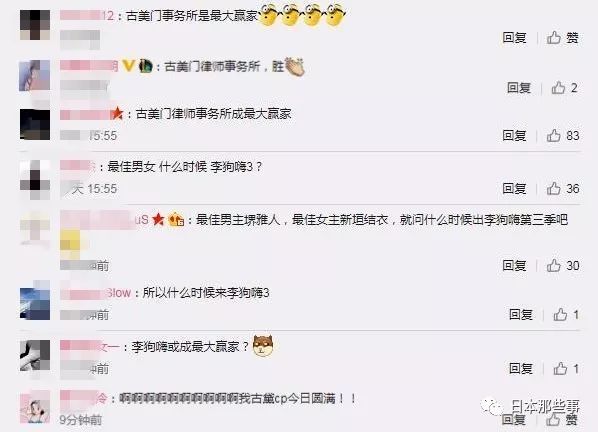This screenshot has width=598, height=432.
Task: Like the 所以什么时候来李狗嗨3 comment
Action: (x=566, y=315)
